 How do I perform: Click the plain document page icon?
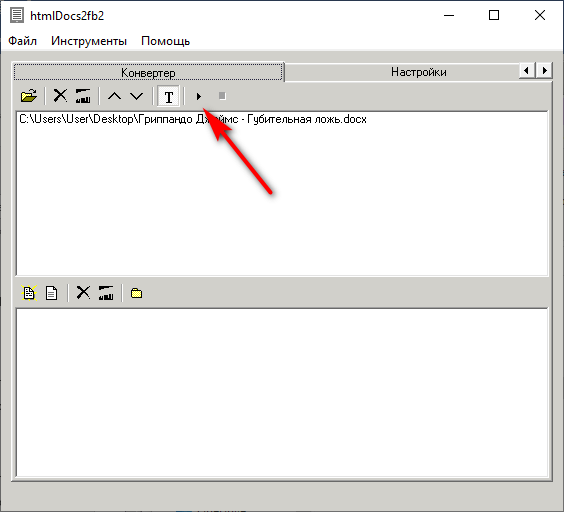(51, 293)
